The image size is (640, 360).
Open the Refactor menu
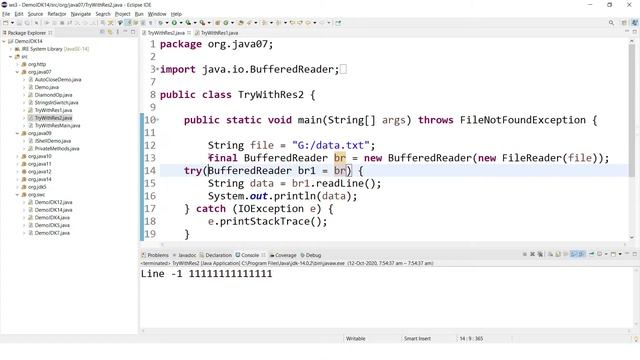pyautogui.click(x=57, y=14)
